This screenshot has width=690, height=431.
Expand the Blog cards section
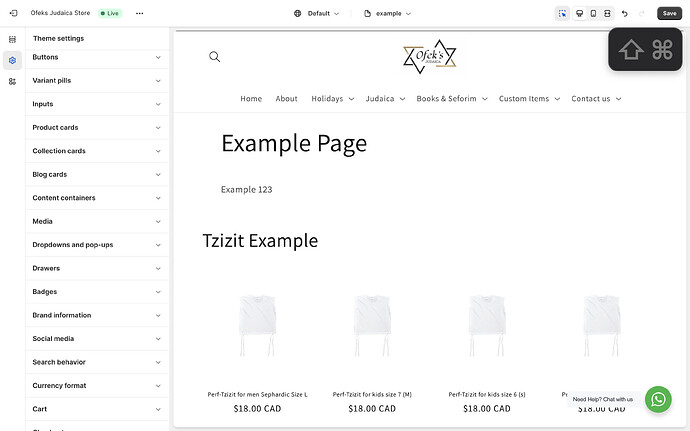pyautogui.click(x=97, y=174)
